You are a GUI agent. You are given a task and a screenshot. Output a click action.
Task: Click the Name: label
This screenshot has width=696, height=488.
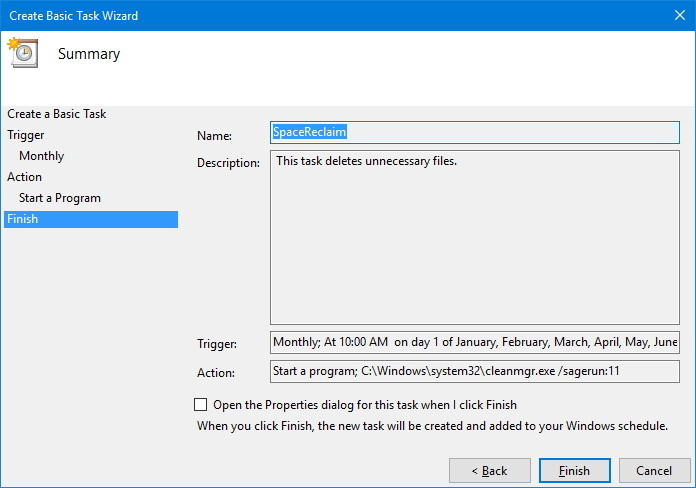tap(214, 136)
